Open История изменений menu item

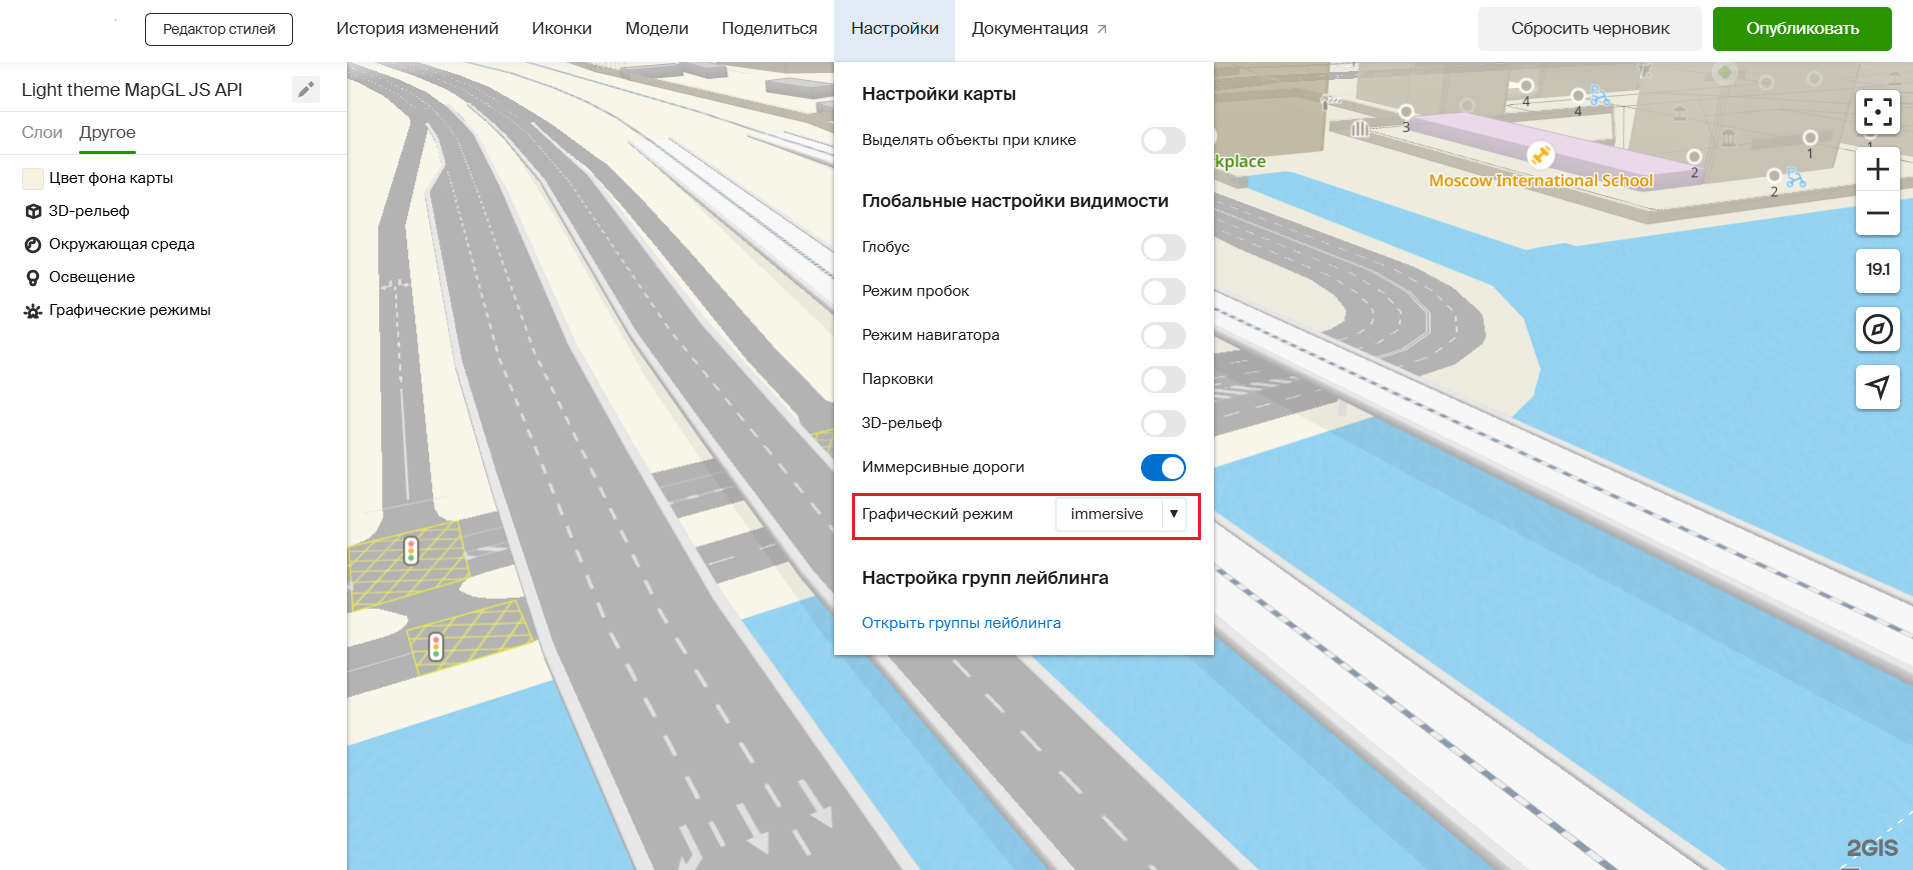click(x=417, y=29)
